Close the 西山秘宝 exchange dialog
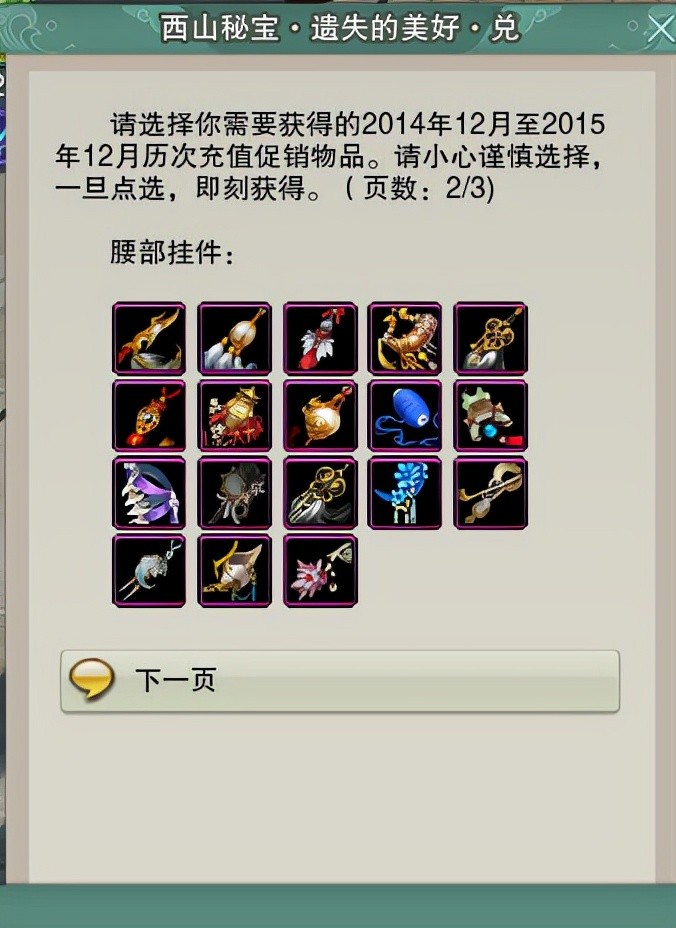The height and width of the screenshot is (928, 676). coord(660,28)
